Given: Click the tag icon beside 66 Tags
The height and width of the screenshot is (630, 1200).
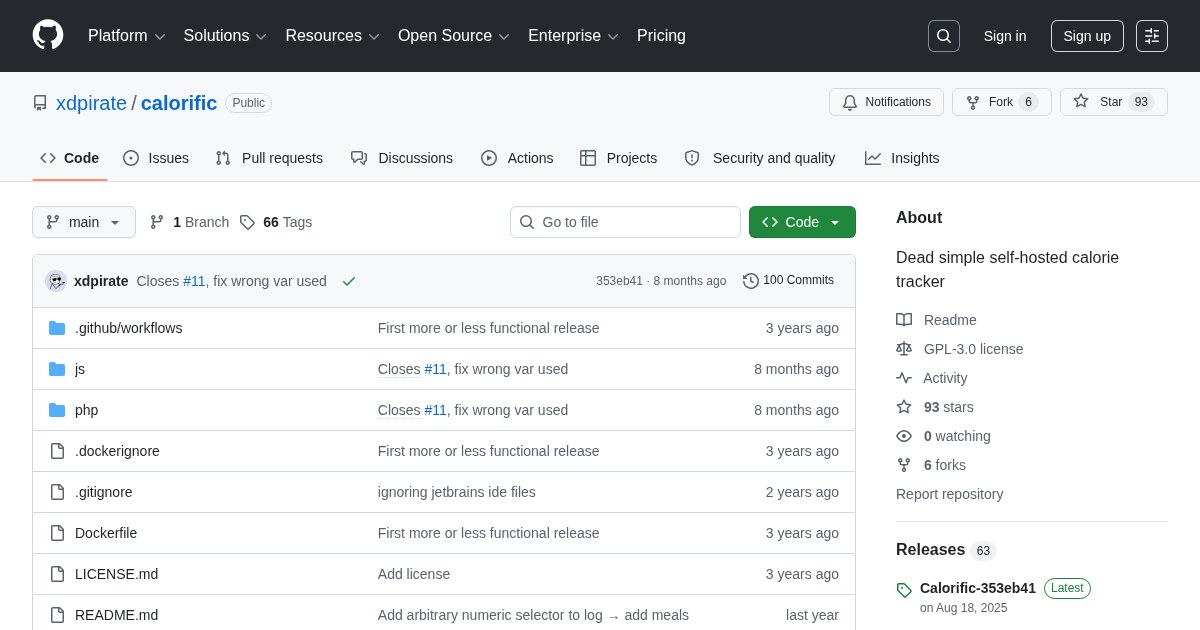Looking at the screenshot, I should (x=247, y=222).
